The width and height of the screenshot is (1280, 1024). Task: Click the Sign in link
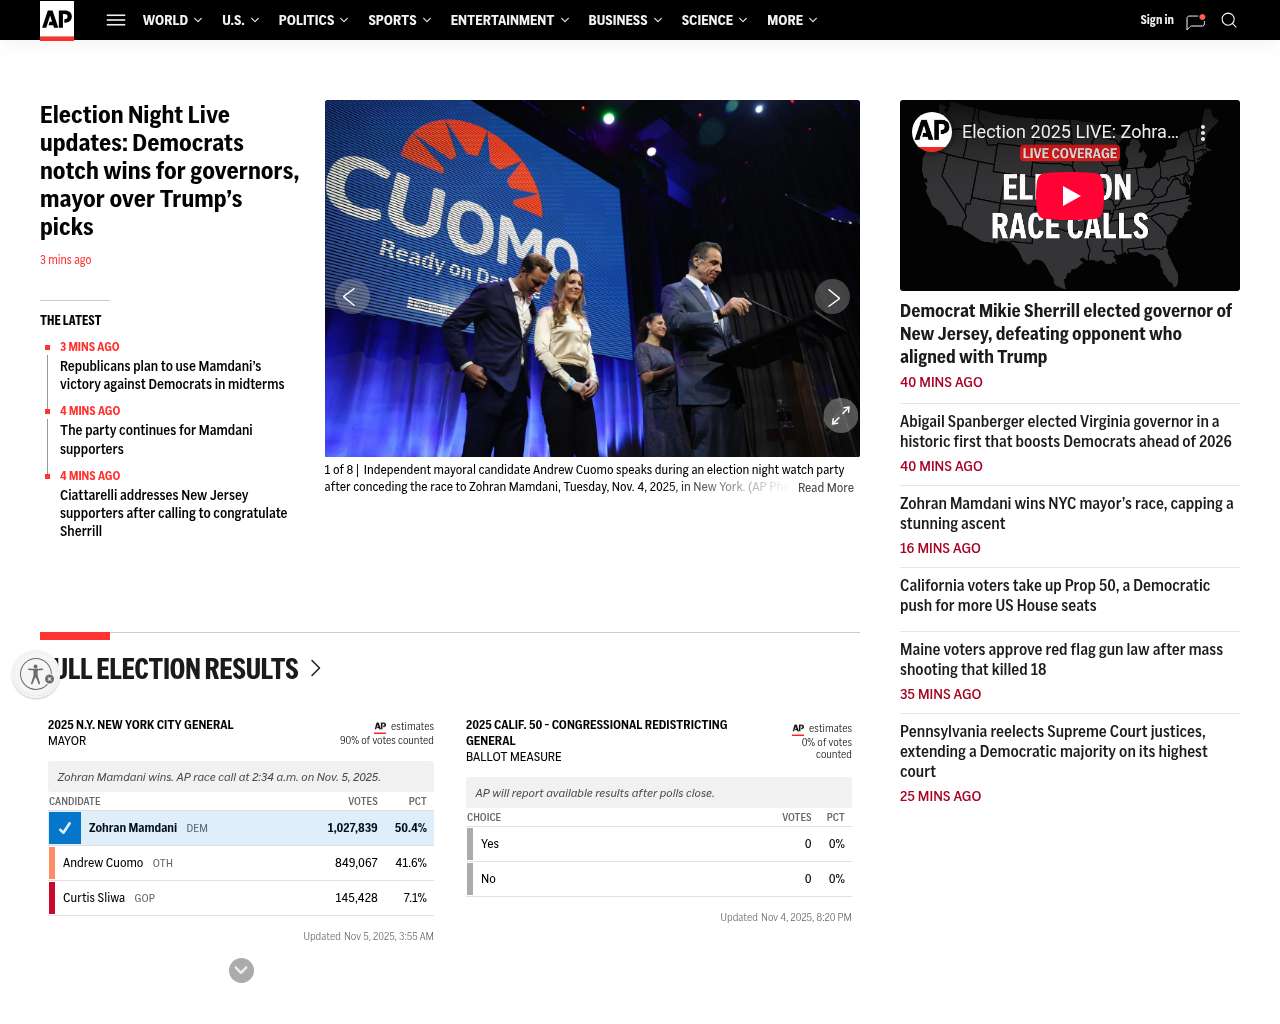(x=1157, y=20)
